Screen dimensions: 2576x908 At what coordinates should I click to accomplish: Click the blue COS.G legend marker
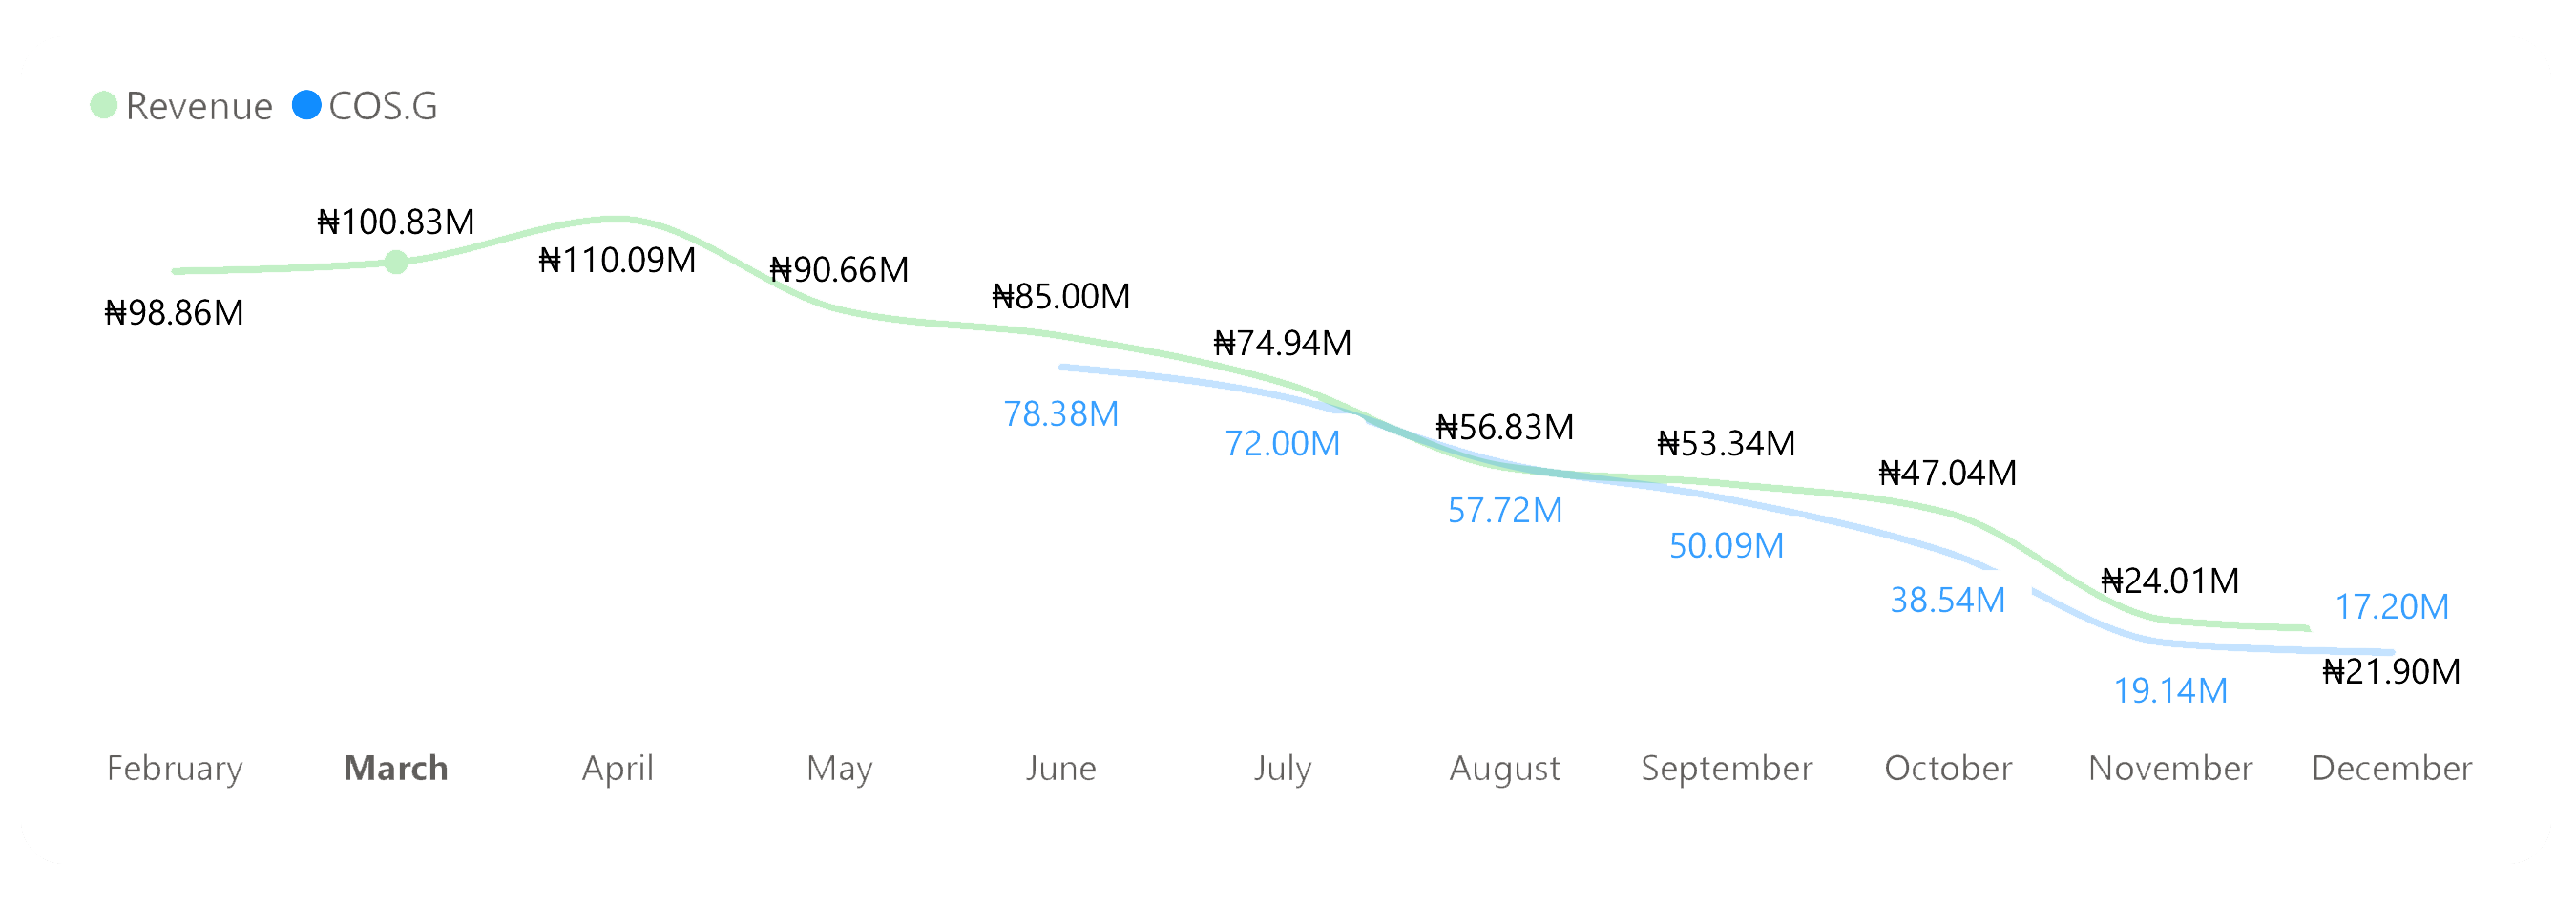pyautogui.click(x=307, y=105)
